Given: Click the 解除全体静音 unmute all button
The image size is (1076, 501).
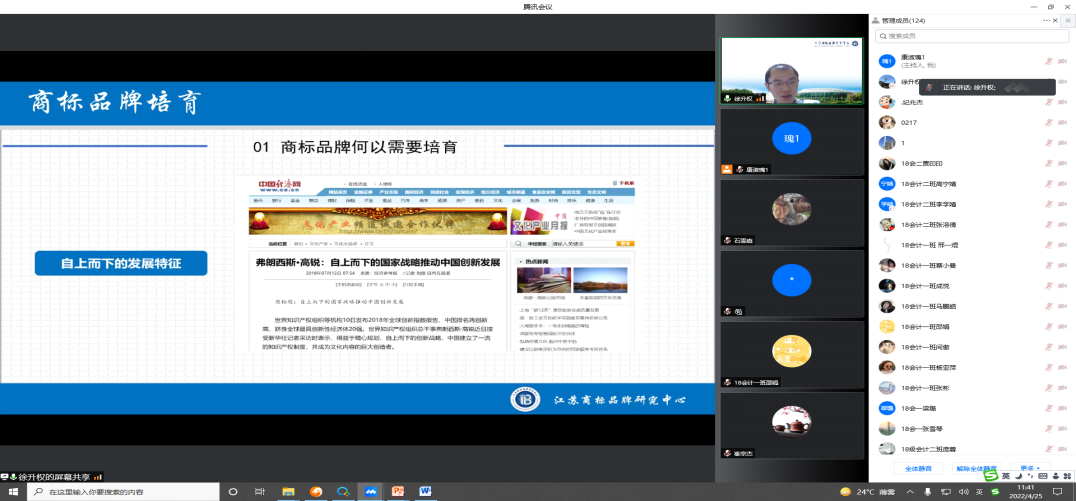Looking at the screenshot, I should (976, 468).
